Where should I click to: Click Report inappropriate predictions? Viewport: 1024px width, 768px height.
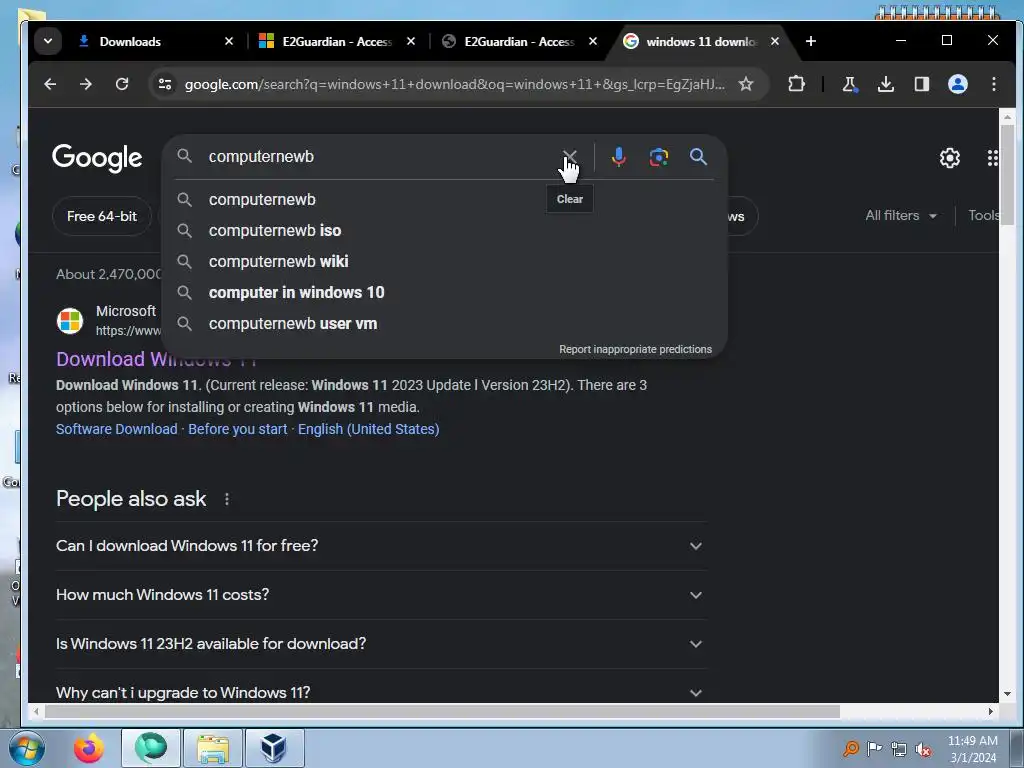pyautogui.click(x=635, y=349)
